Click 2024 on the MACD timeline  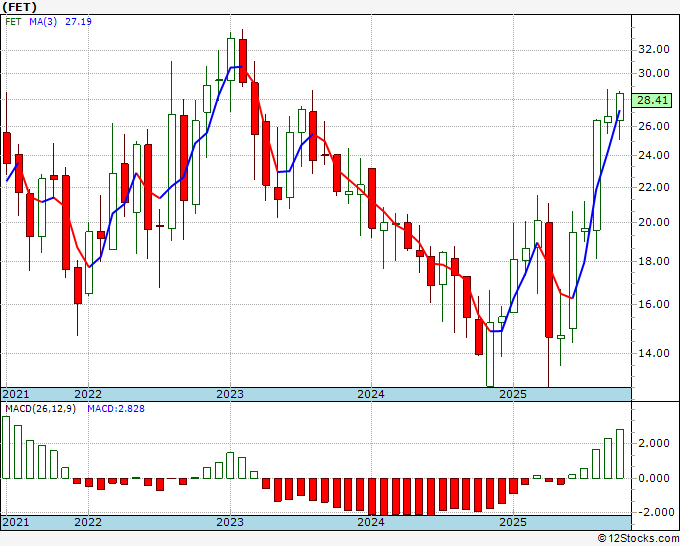371,522
